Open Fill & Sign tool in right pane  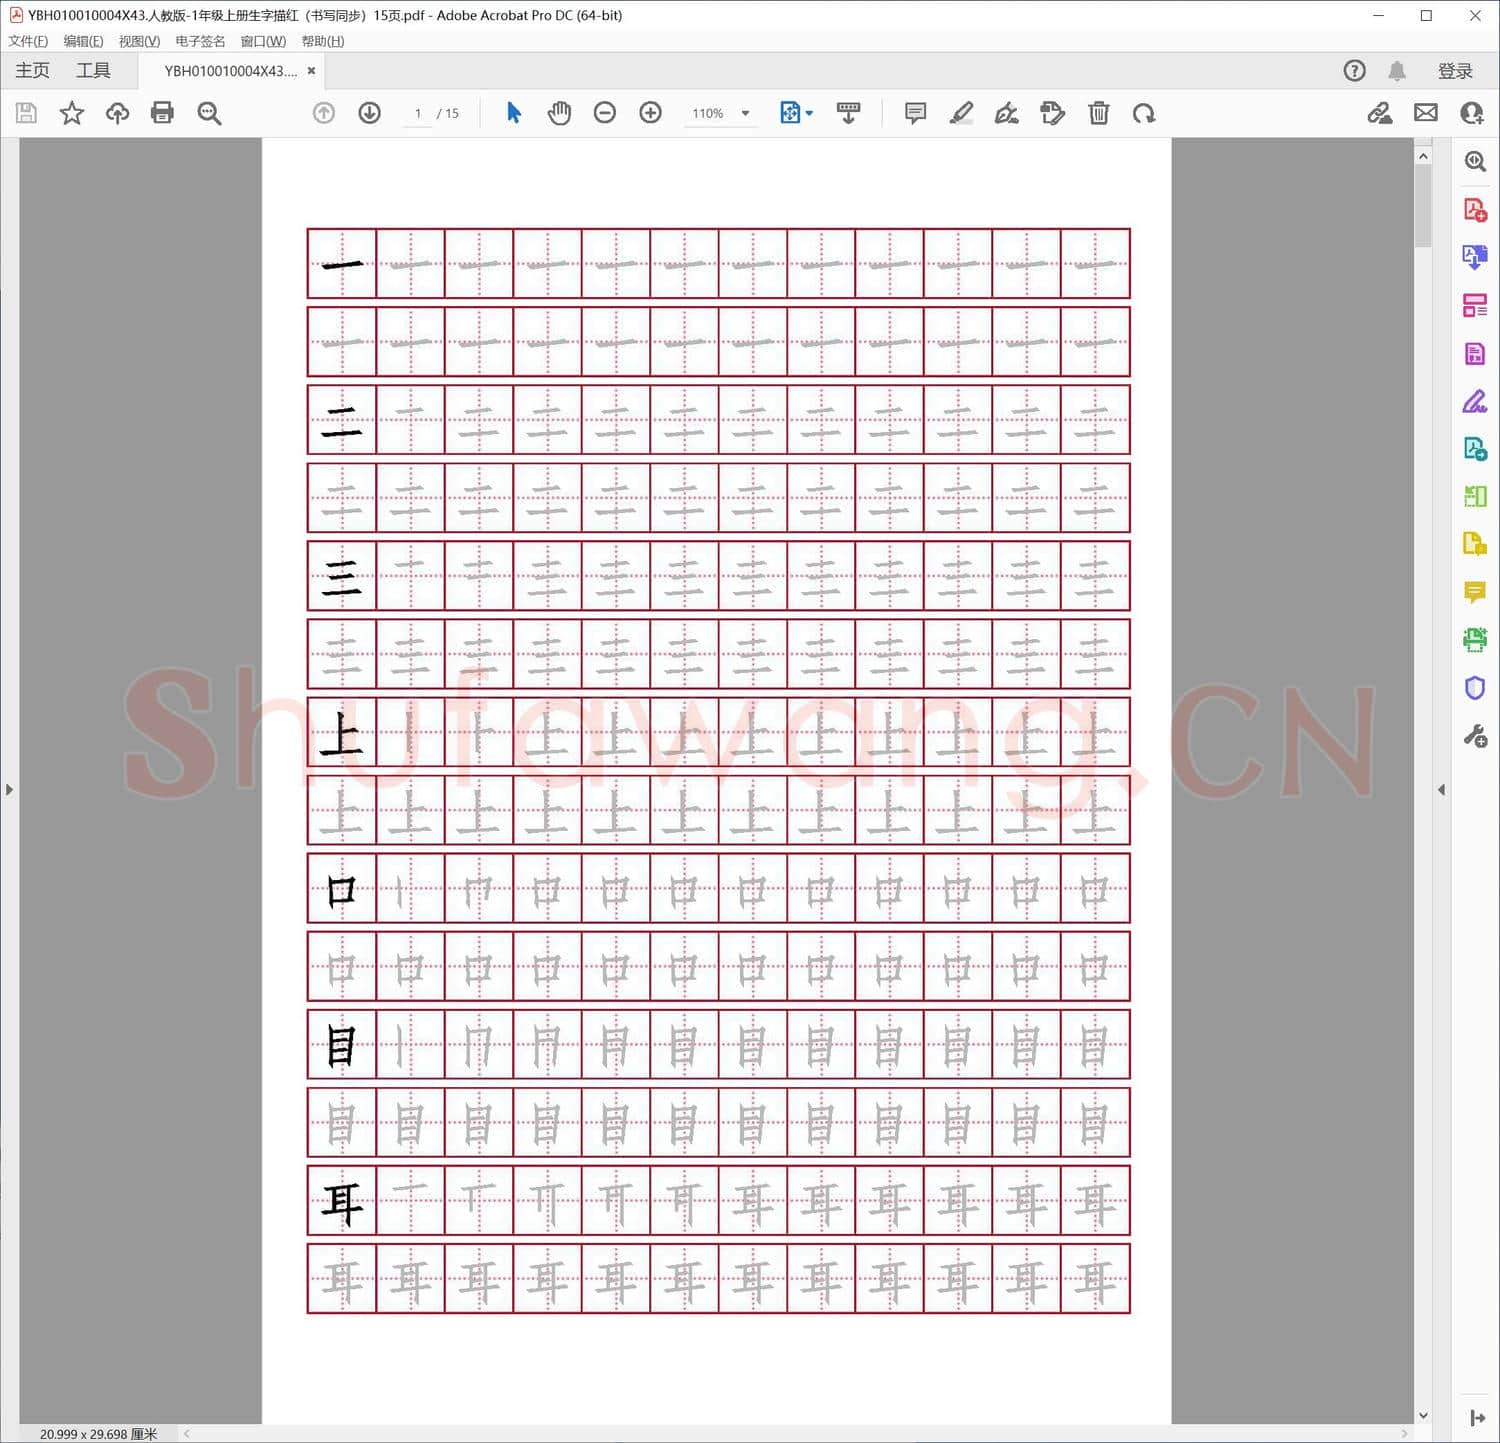point(1475,401)
